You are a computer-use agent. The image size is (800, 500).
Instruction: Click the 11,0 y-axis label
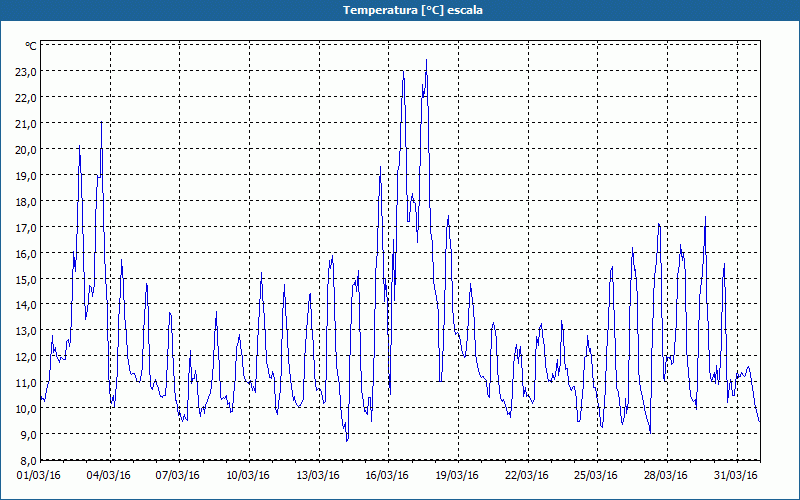pyautogui.click(x=27, y=383)
